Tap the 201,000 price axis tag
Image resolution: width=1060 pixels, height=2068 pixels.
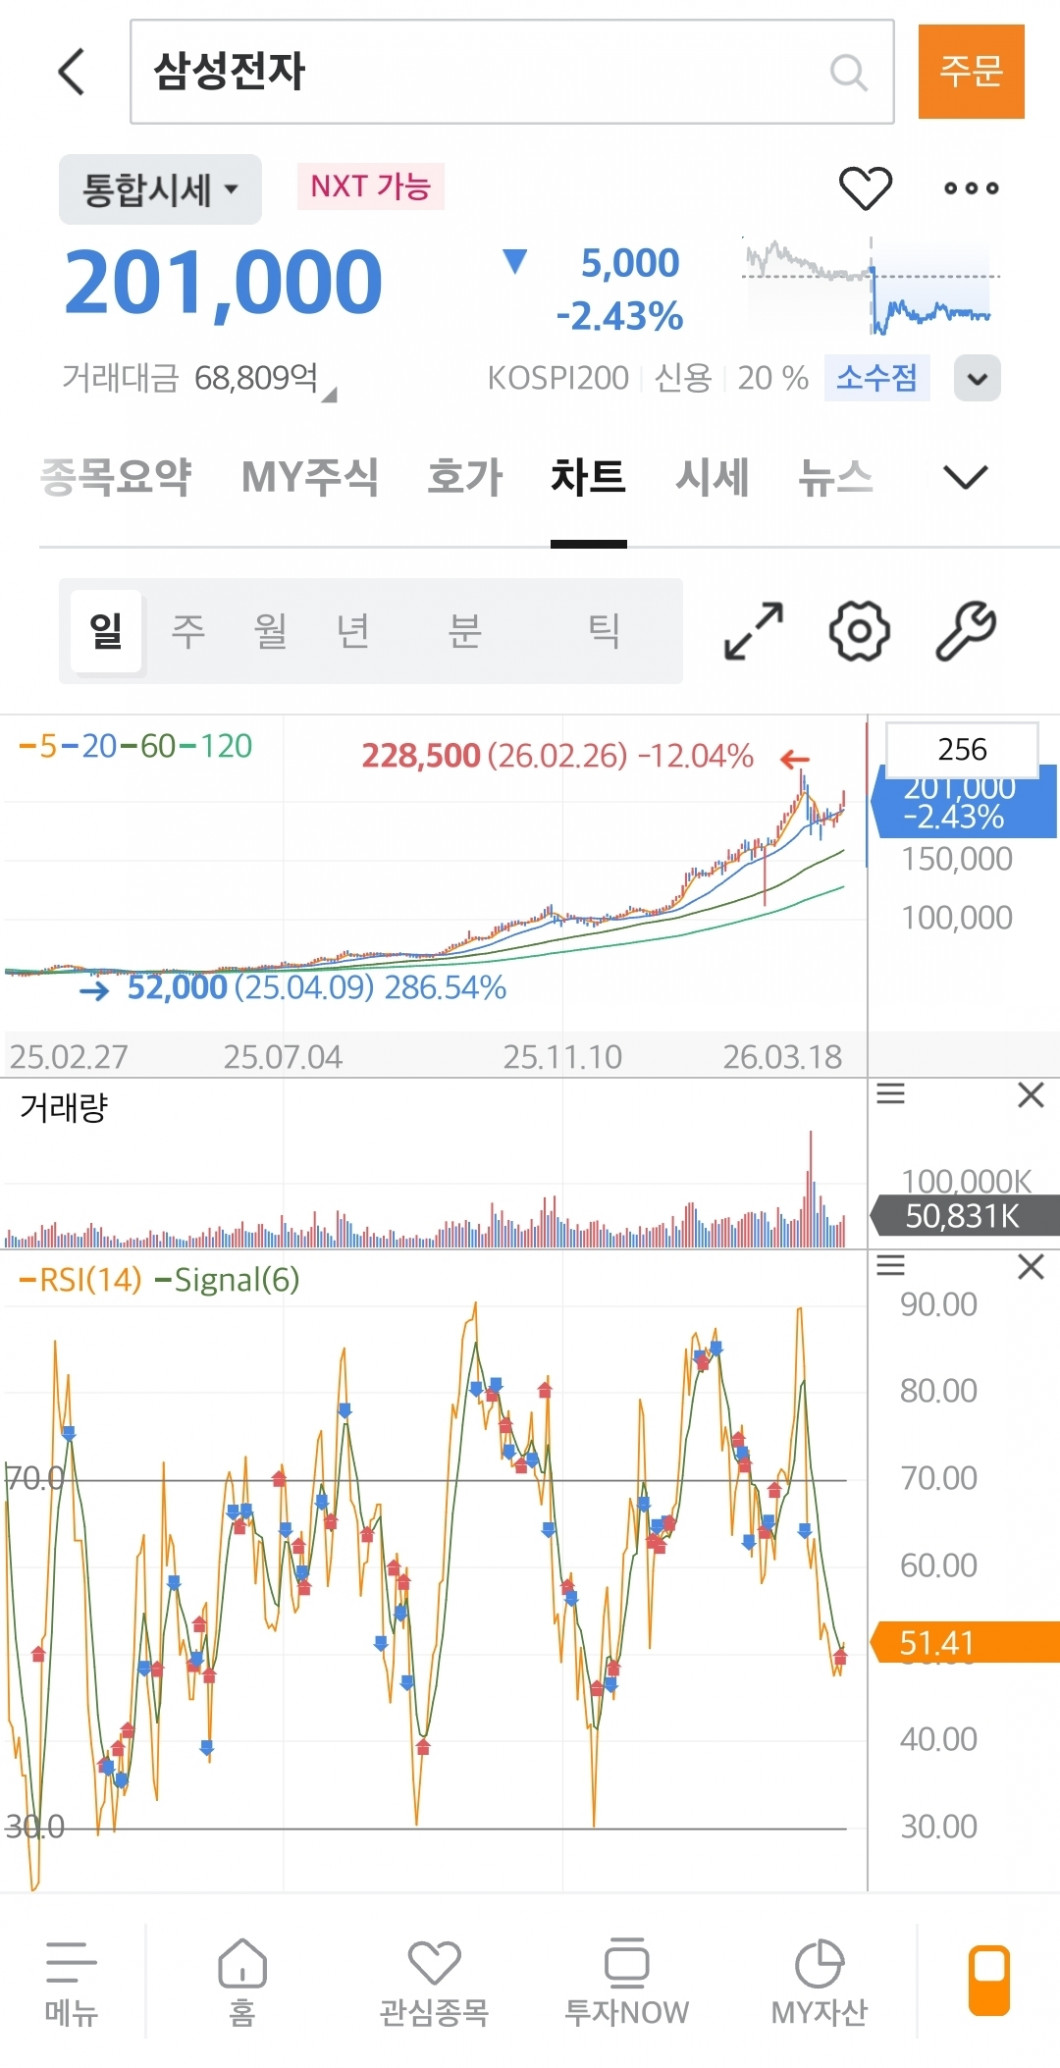tap(965, 802)
